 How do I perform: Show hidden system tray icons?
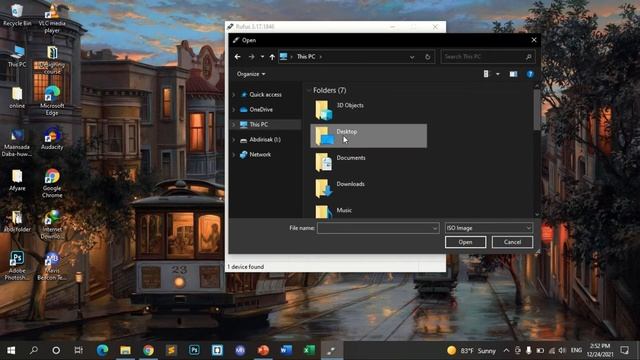[x=506, y=350]
